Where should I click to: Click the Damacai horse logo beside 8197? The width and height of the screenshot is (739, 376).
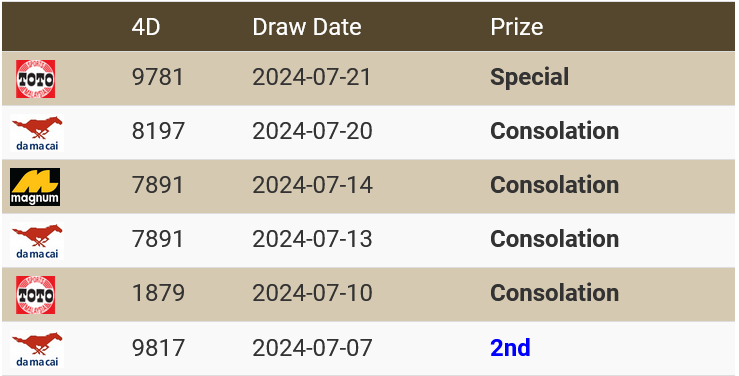point(37,133)
